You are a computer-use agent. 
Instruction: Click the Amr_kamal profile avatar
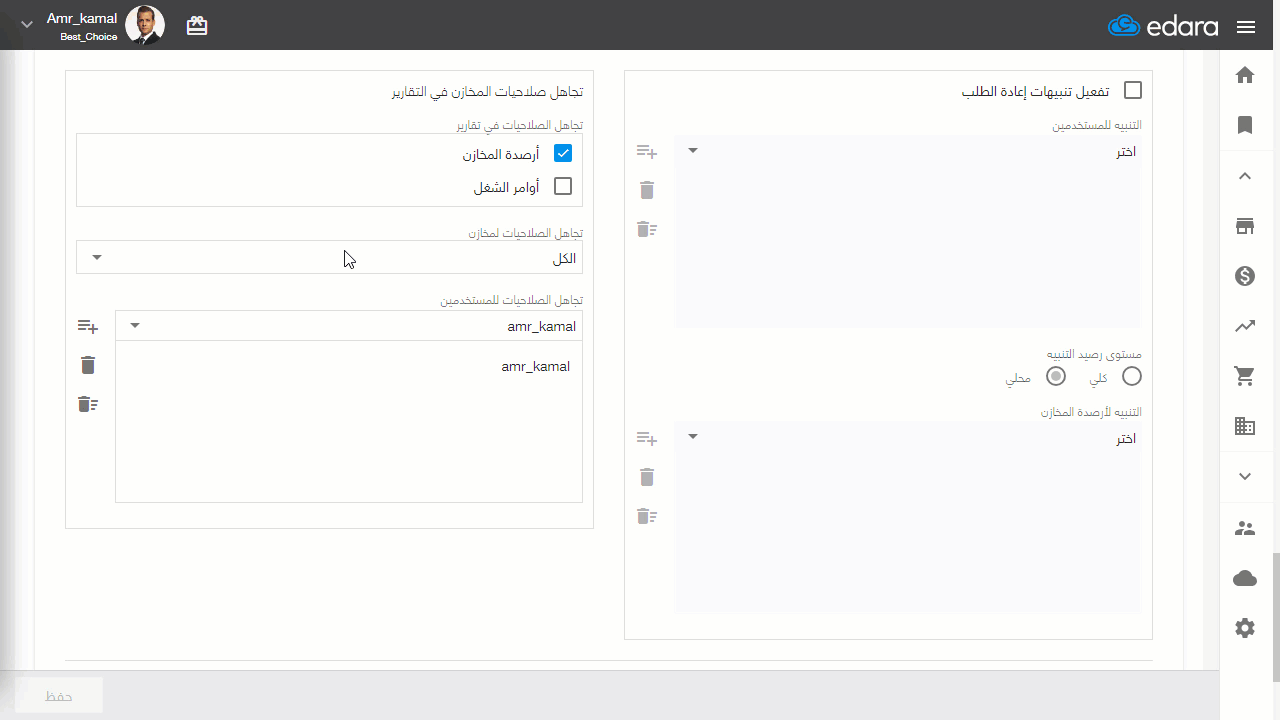[145, 25]
